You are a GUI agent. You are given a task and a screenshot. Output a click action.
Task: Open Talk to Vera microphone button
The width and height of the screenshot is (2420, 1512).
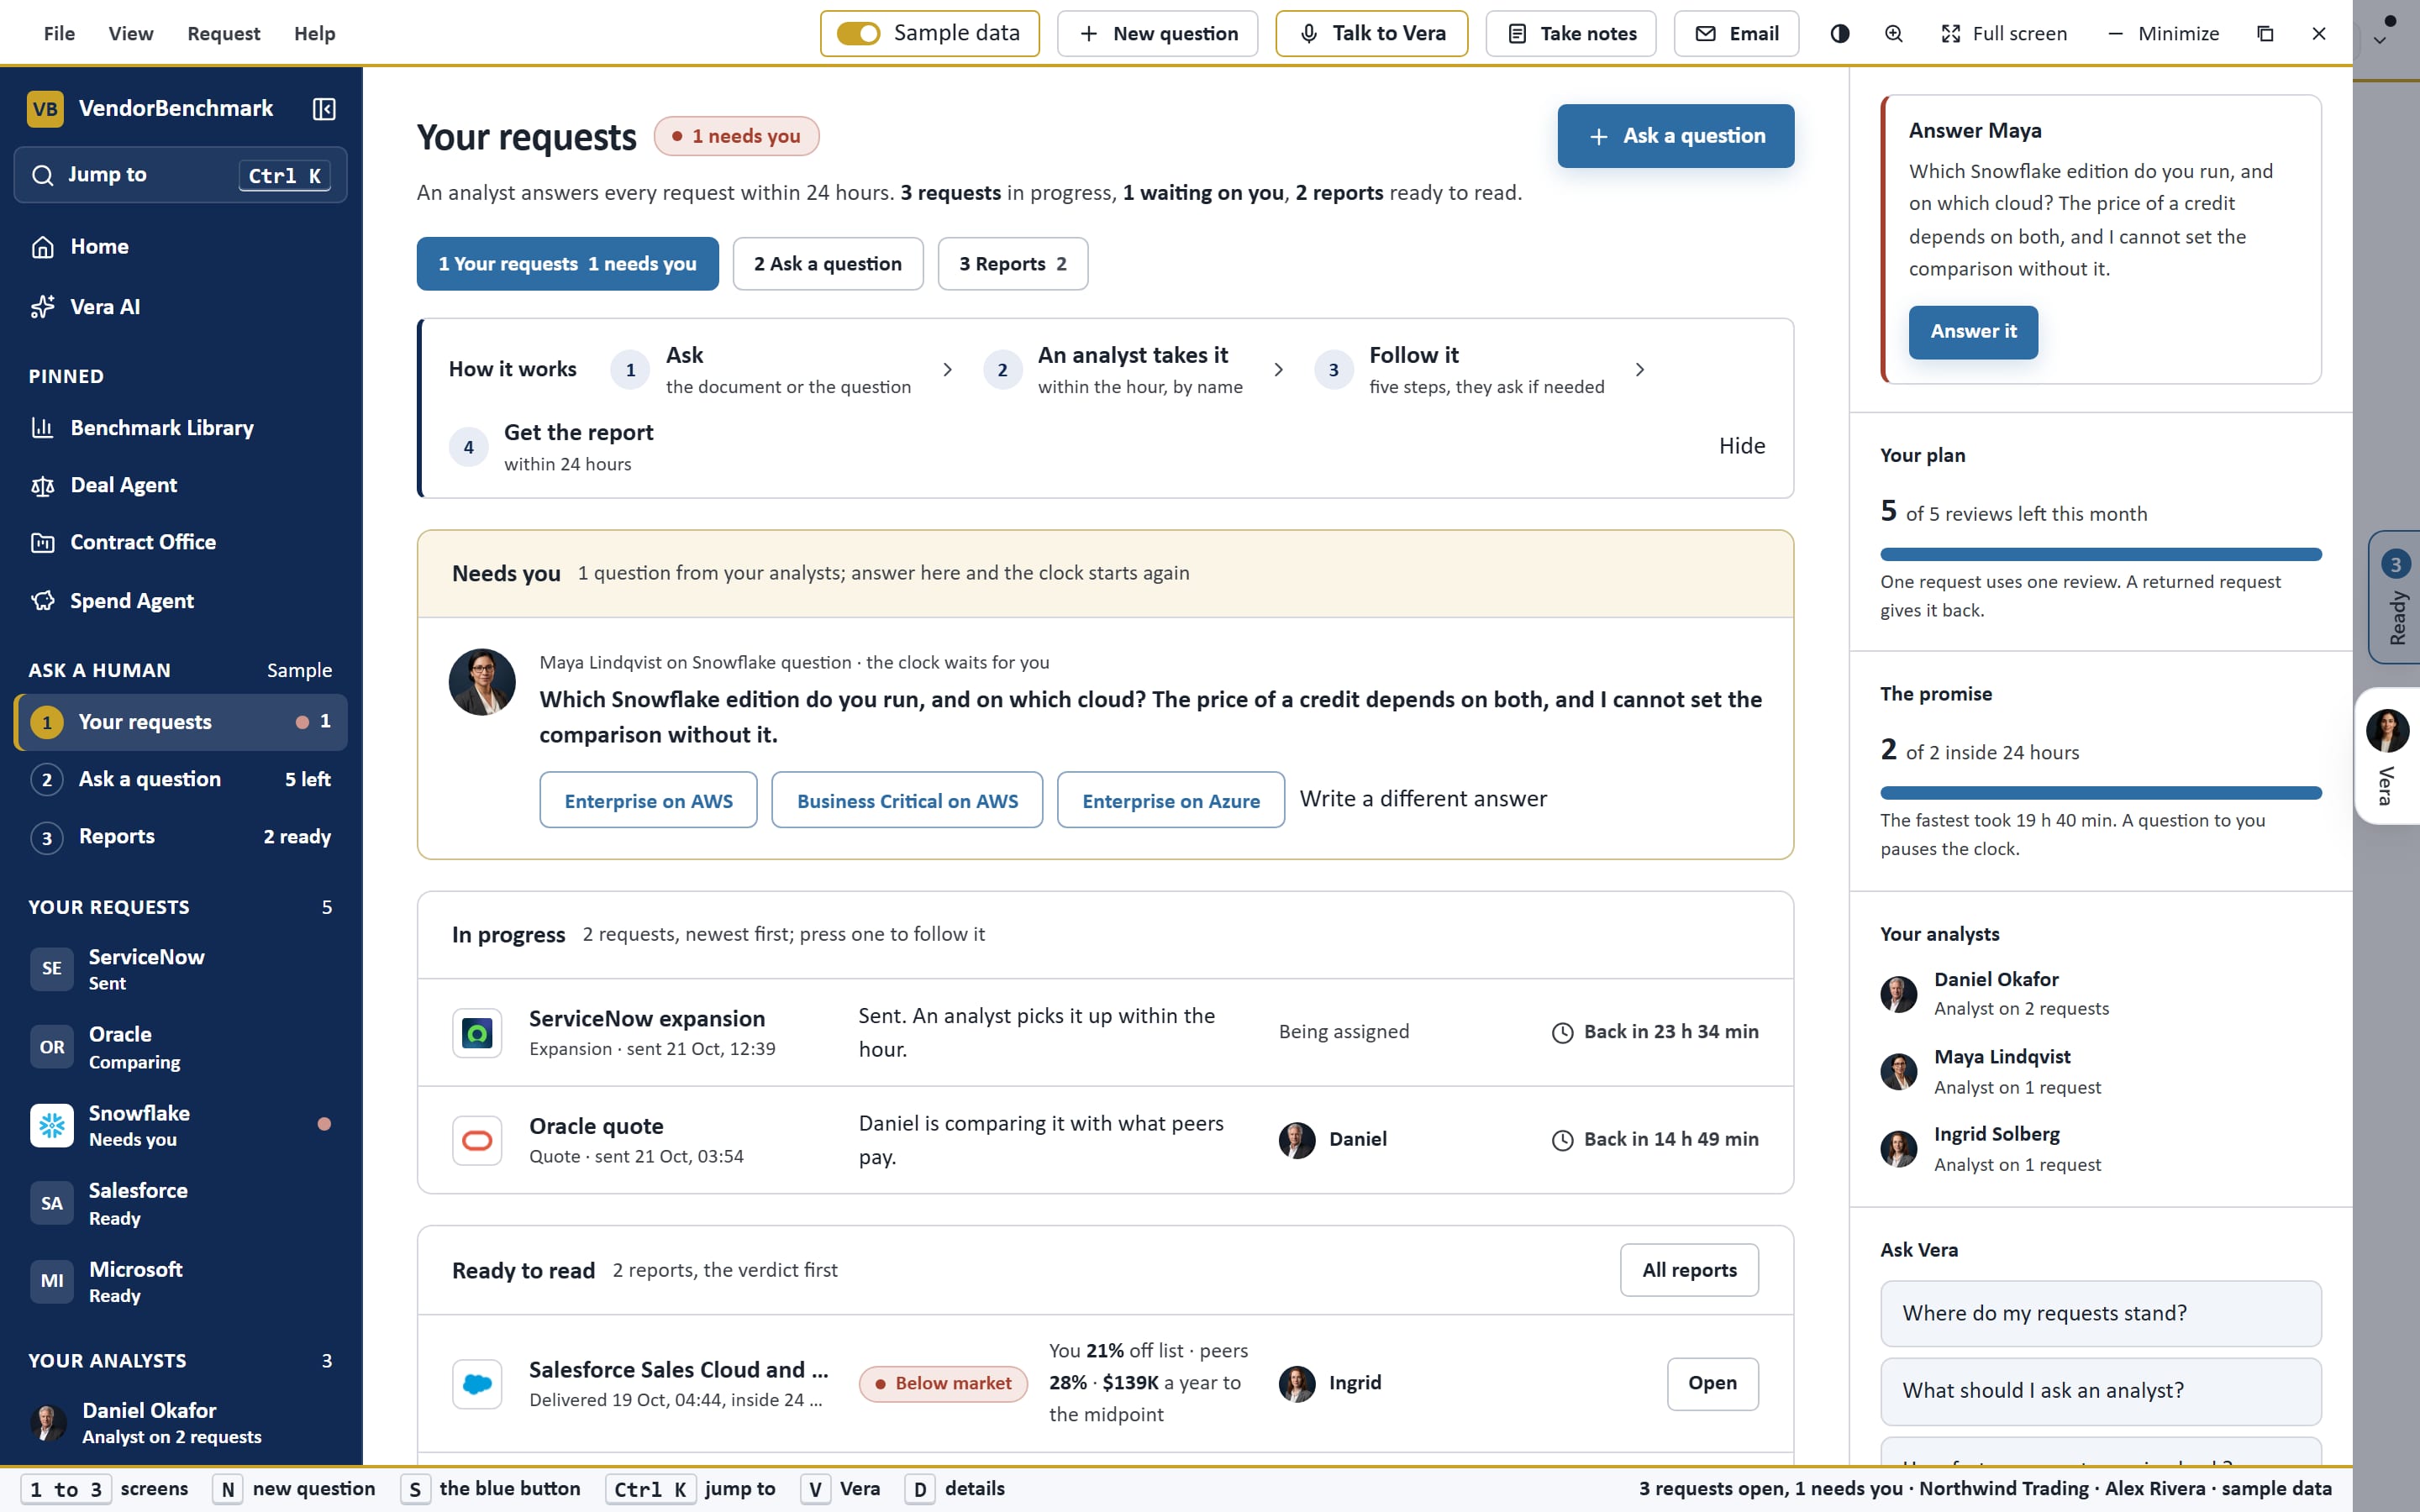1371,34
